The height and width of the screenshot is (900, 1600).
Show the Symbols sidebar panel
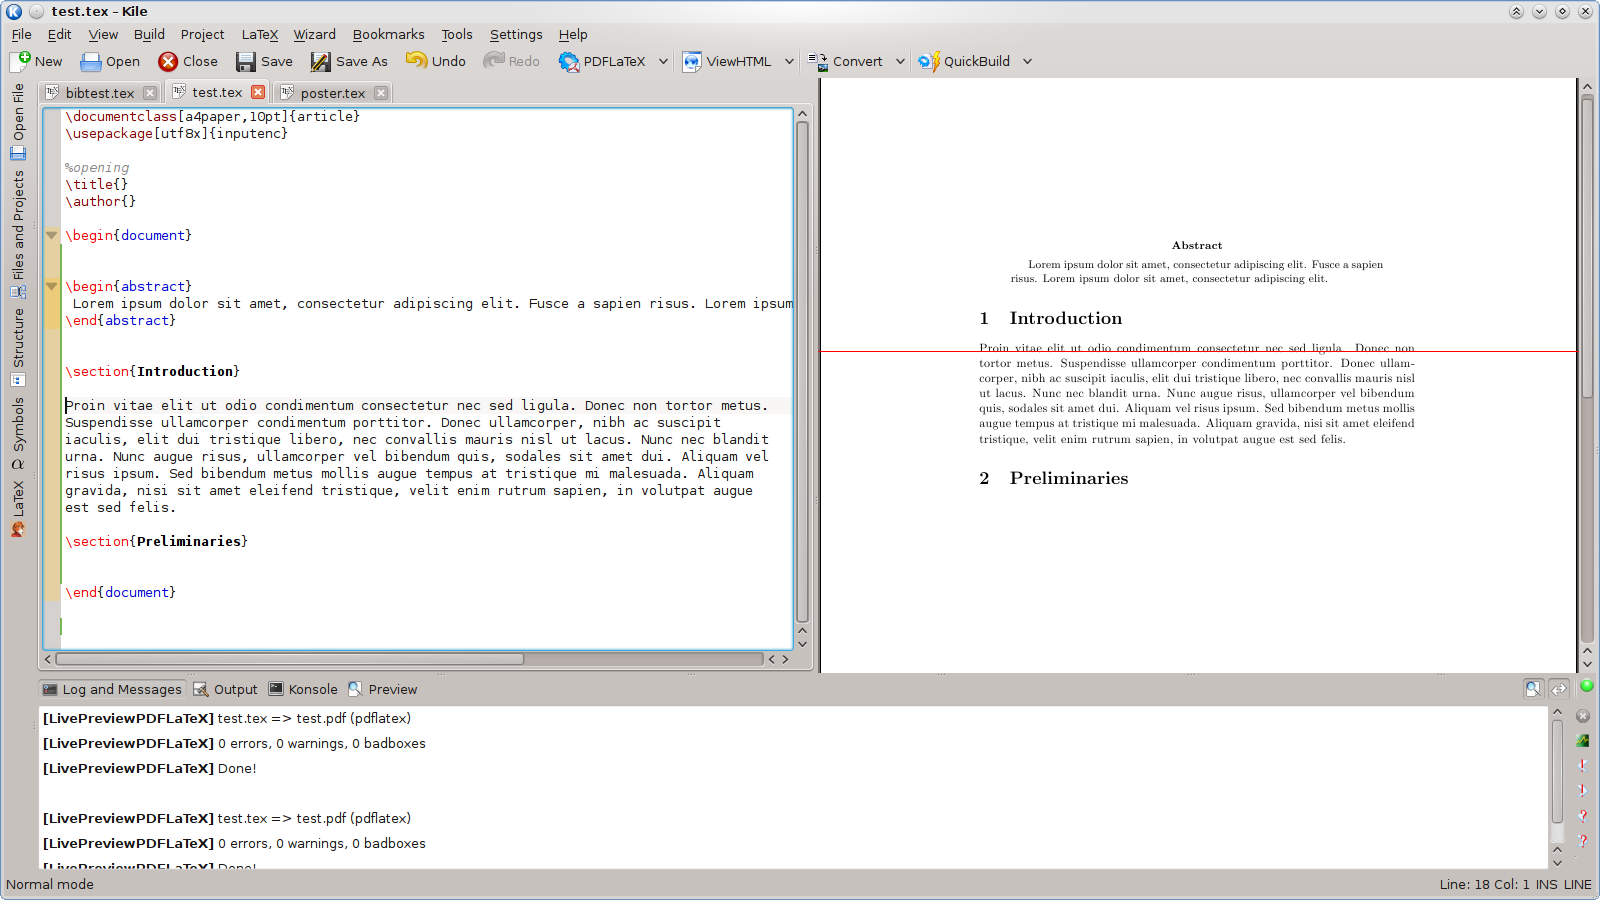pos(18,433)
